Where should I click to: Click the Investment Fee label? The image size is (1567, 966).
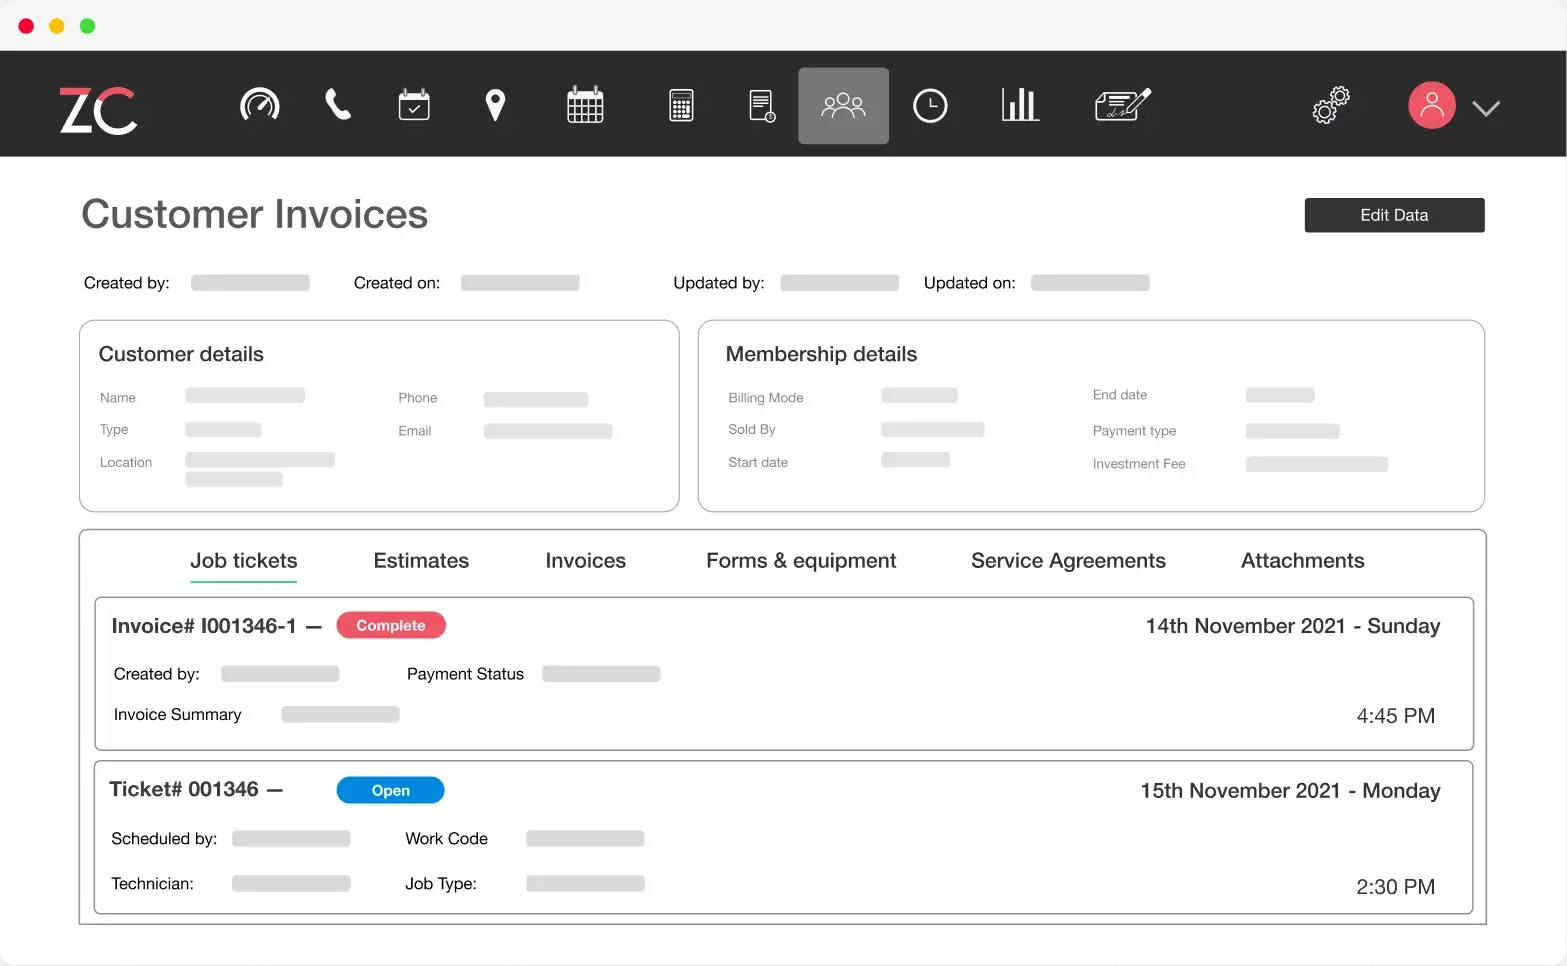tap(1139, 464)
